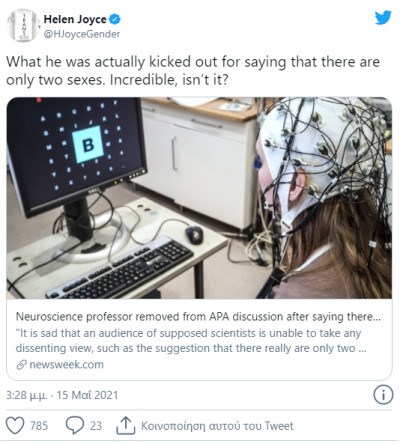Click the tweet text about two sexes
This screenshot has height=444, width=400.
pos(193,71)
